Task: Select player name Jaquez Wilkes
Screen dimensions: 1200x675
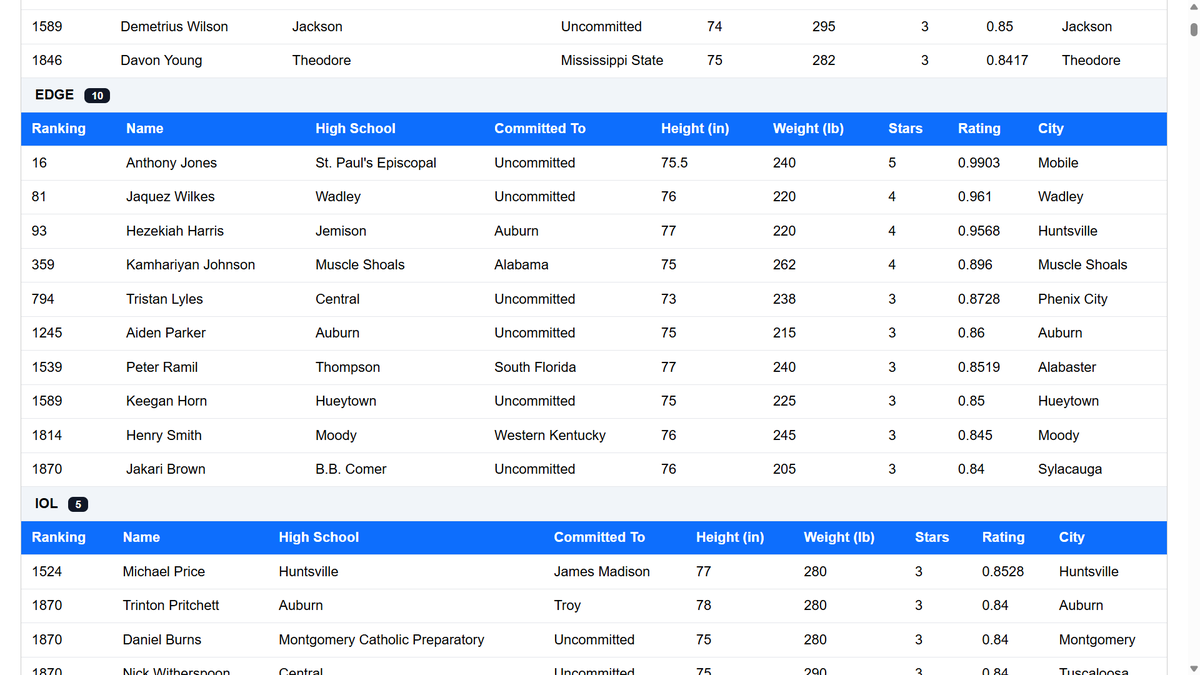Action: coord(170,197)
